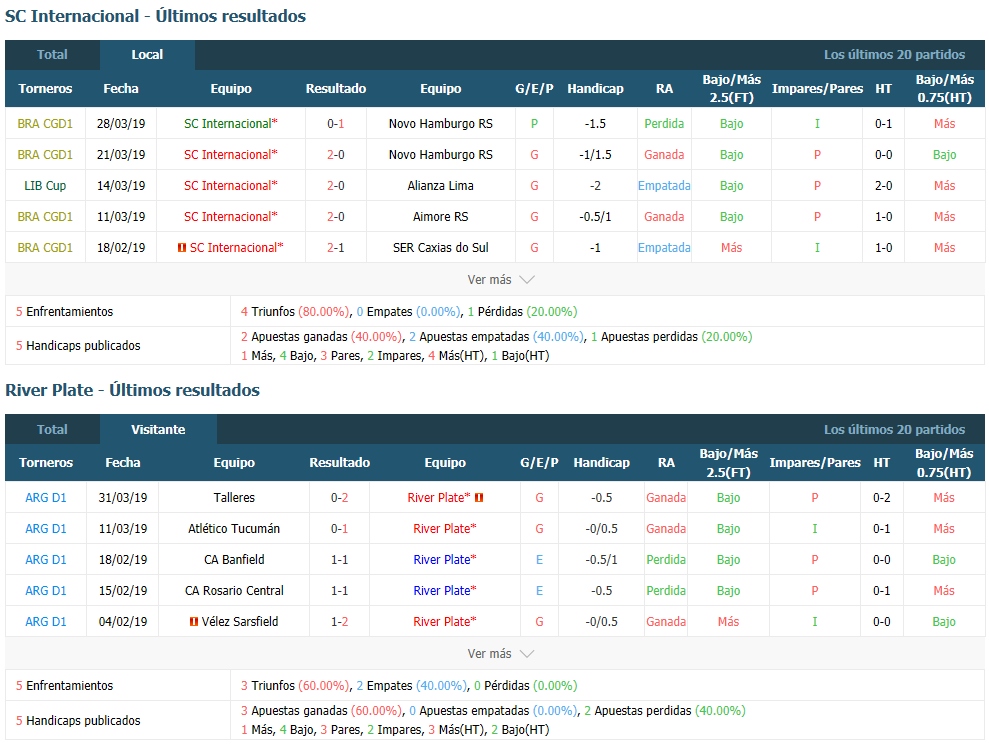Click 'Fecha' header in River Plate table
This screenshot has height=747, width=989.
[123, 462]
